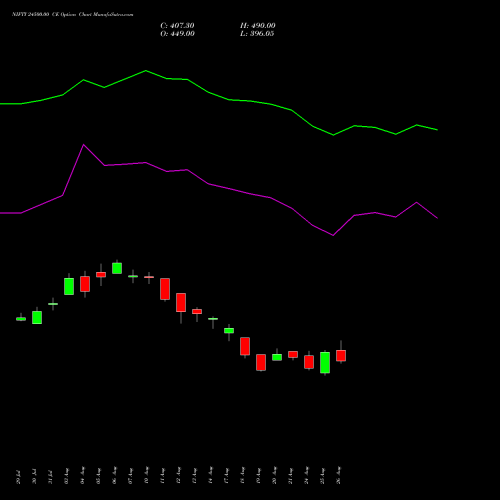Click the 29 Jul date label
The height and width of the screenshot is (500, 500).
click(18, 477)
